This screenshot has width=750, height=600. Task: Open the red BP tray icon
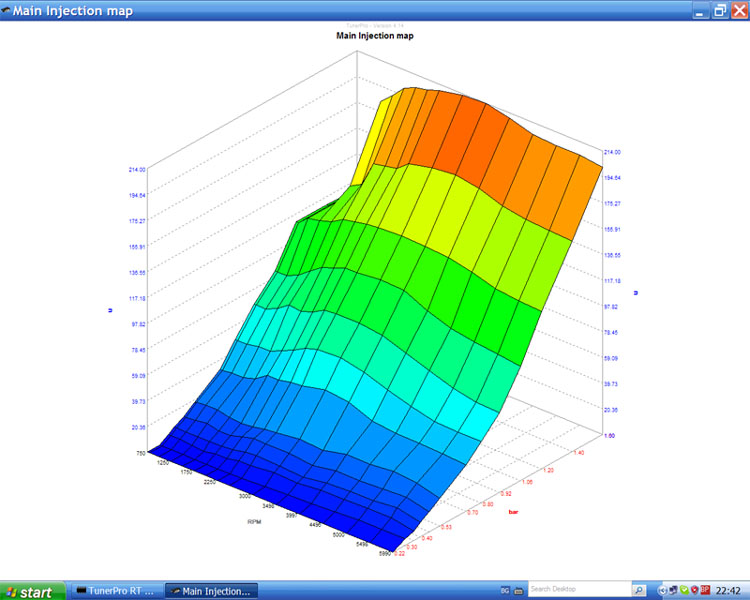click(705, 591)
